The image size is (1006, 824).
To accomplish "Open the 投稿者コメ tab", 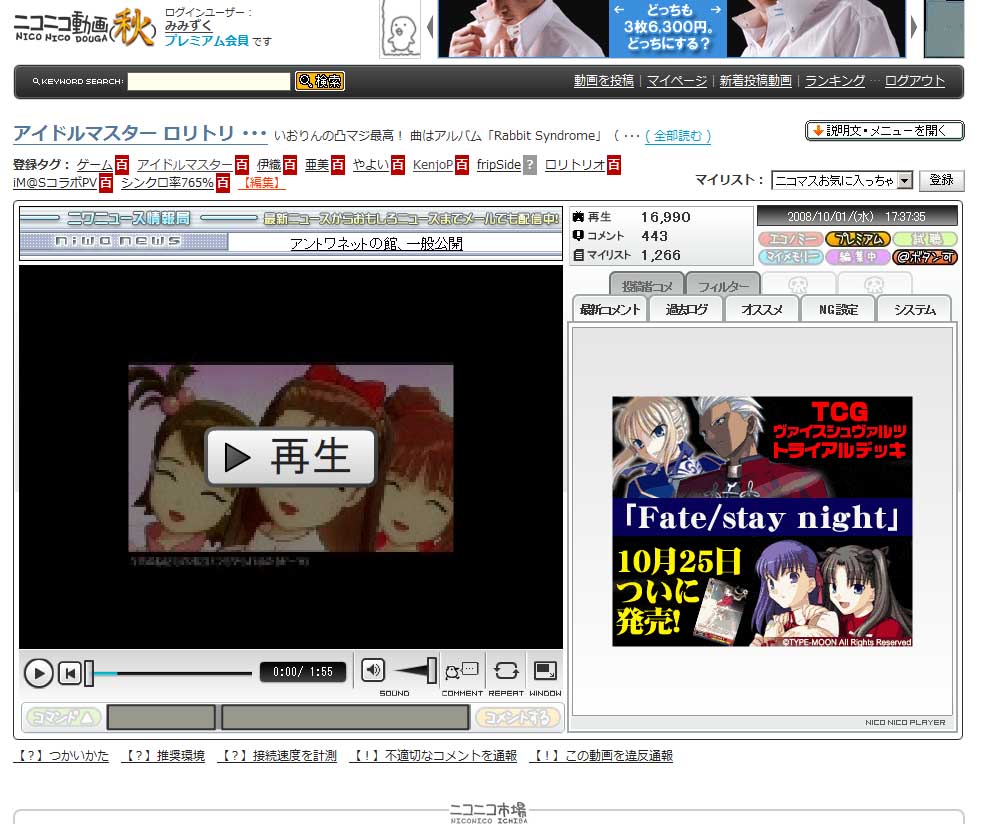I will coord(647,286).
